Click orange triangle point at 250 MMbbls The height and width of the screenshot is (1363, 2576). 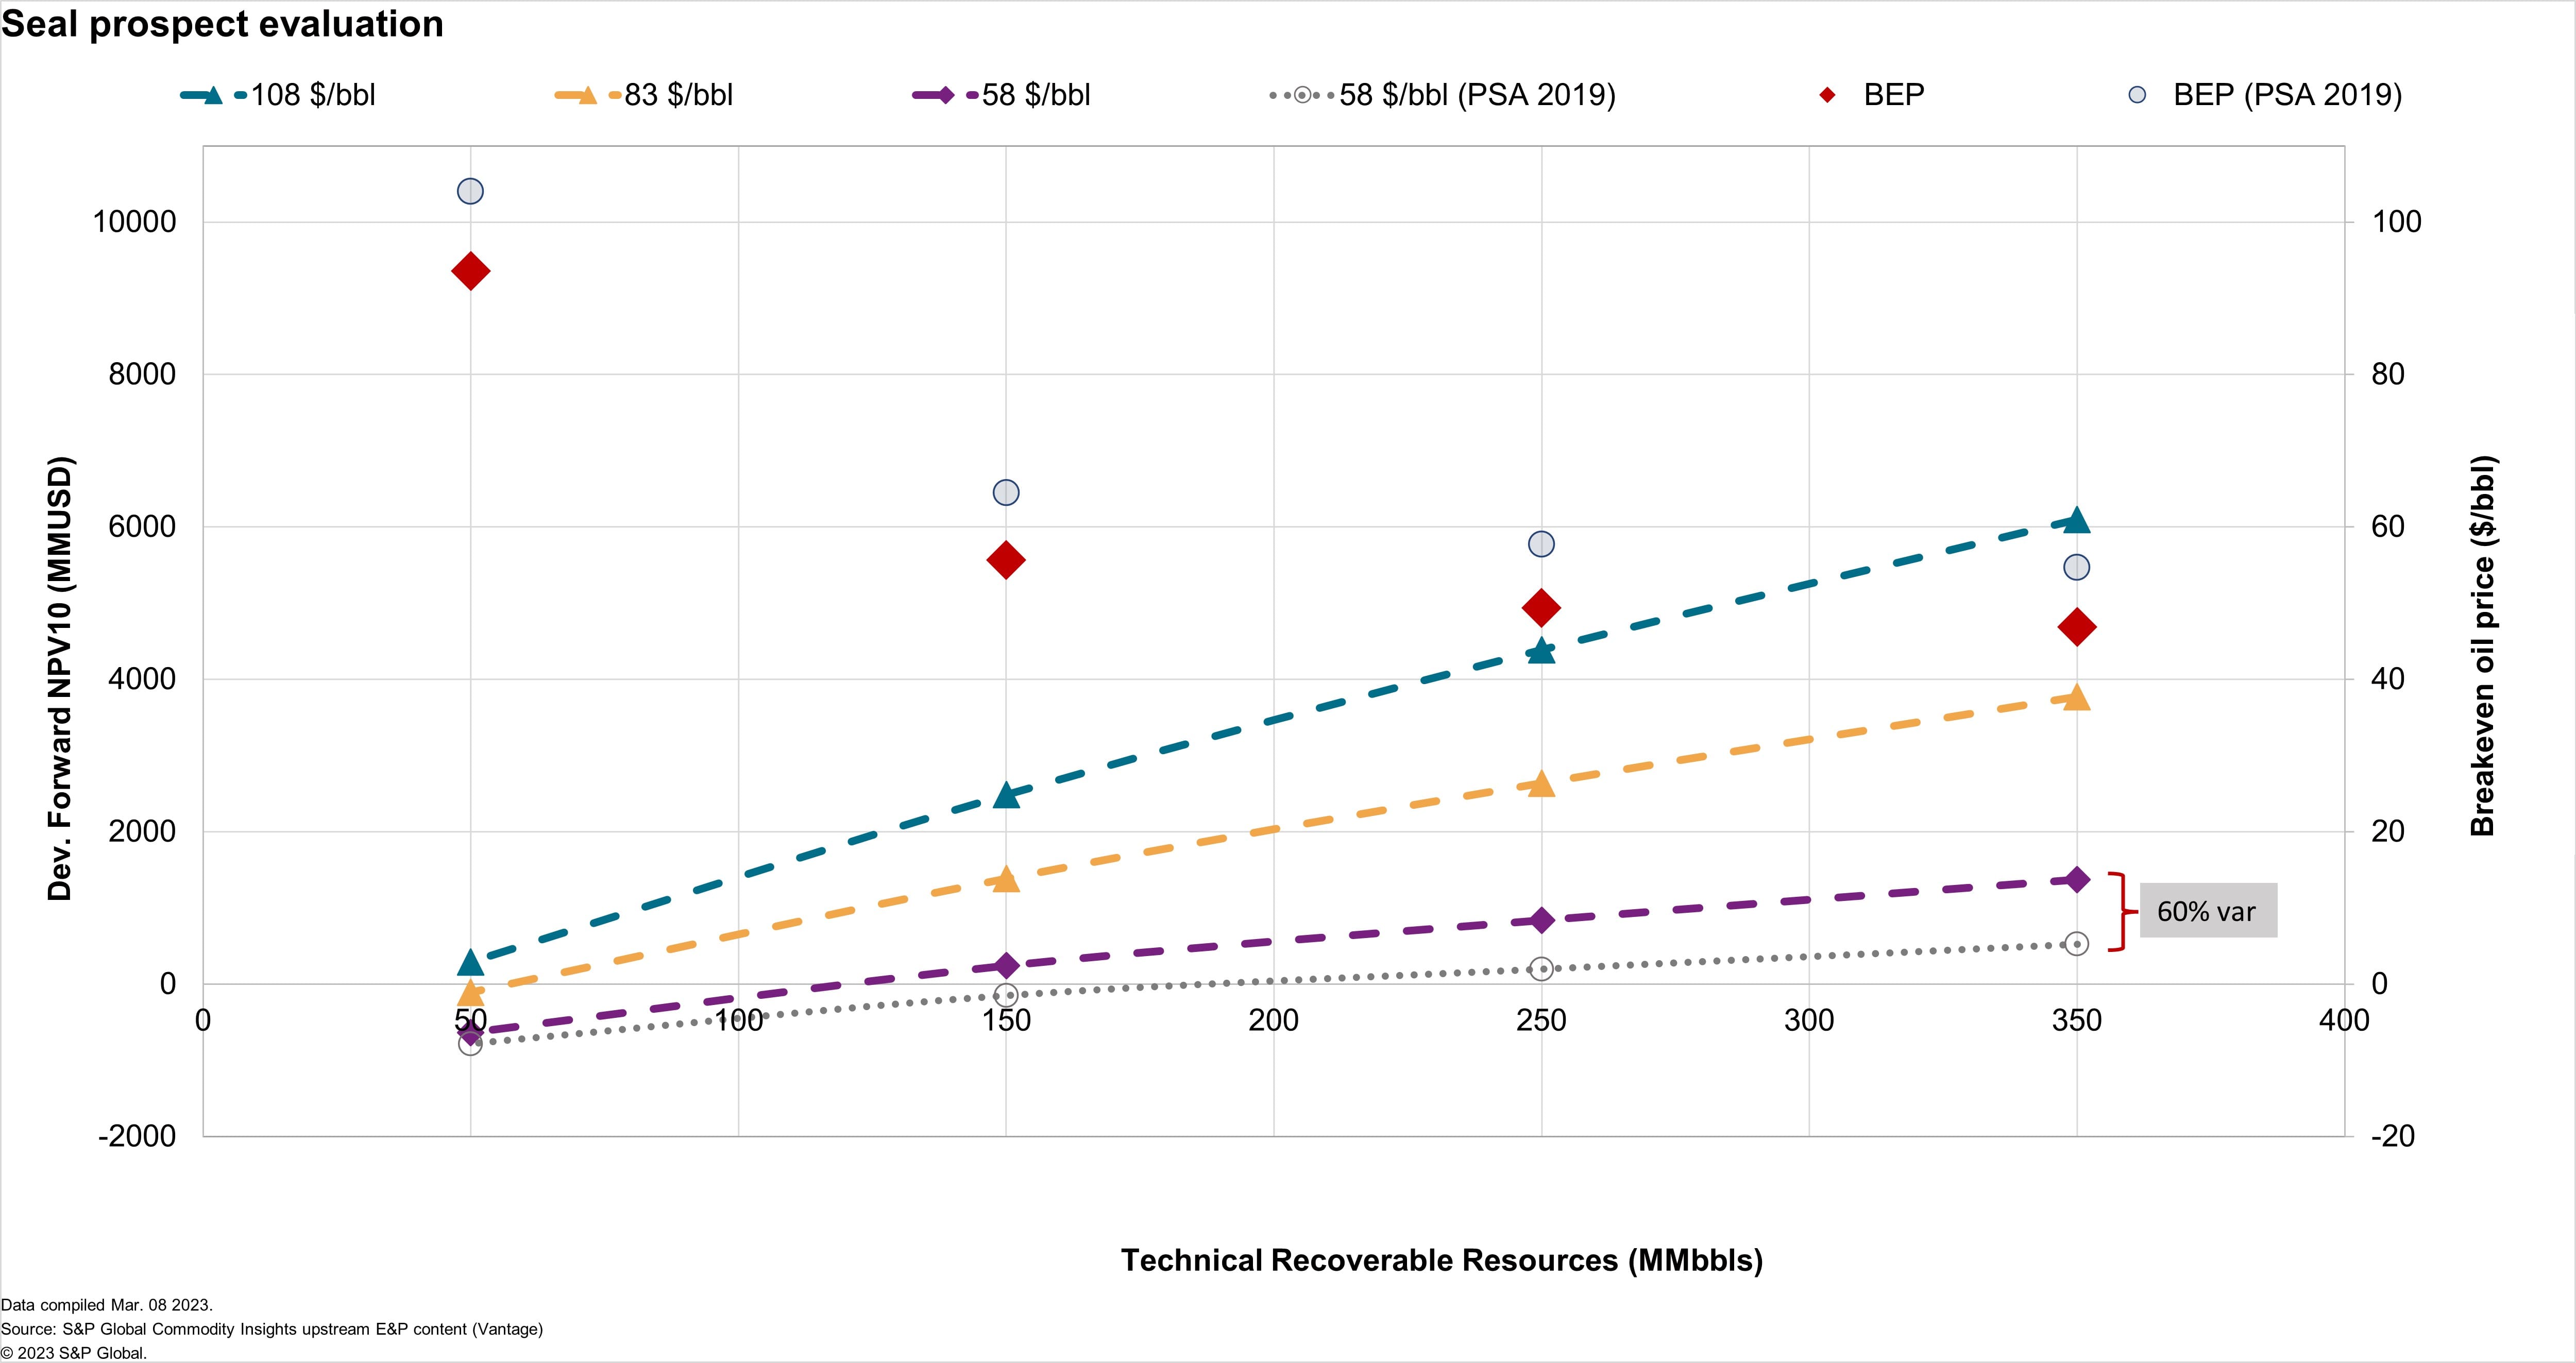pos(1541,784)
